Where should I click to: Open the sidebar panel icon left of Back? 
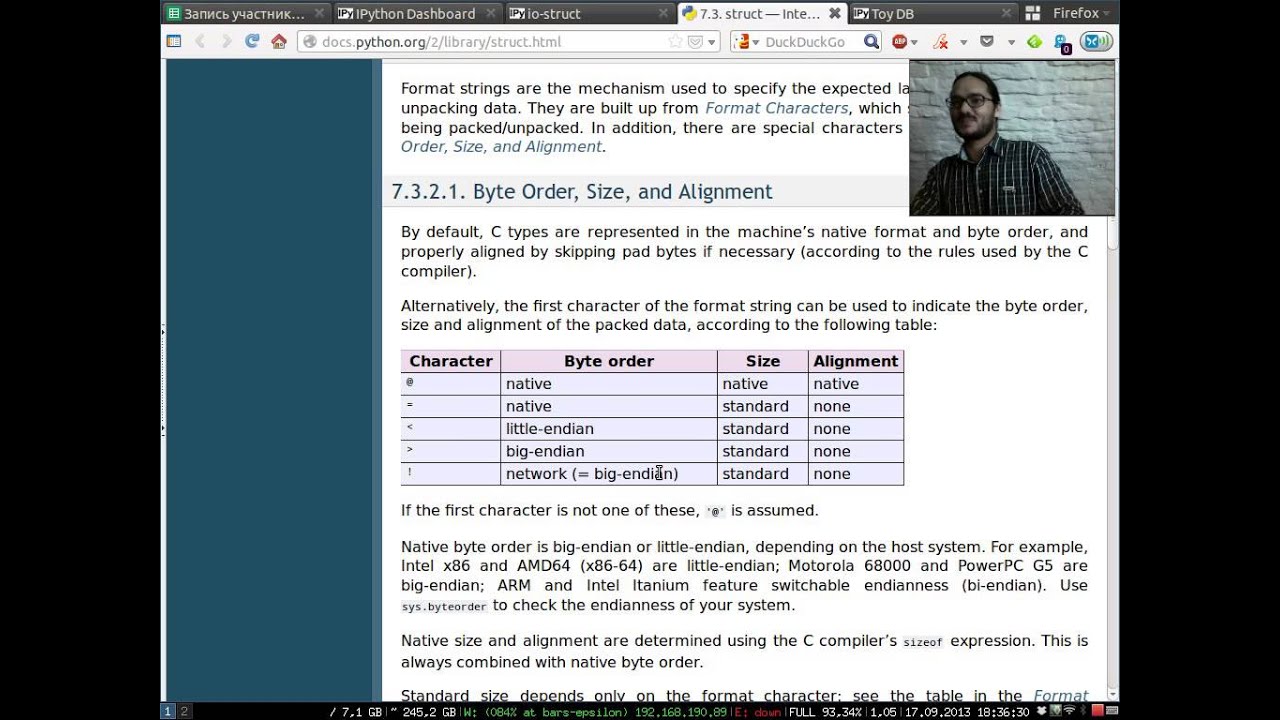click(174, 42)
